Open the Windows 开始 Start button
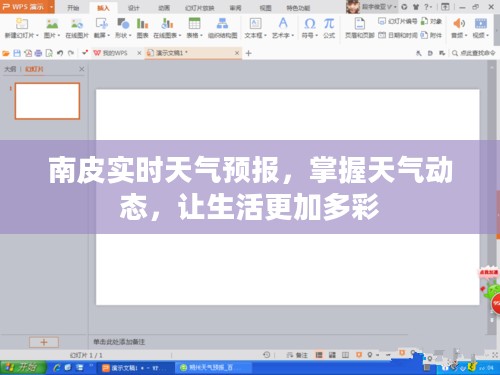 22,368
